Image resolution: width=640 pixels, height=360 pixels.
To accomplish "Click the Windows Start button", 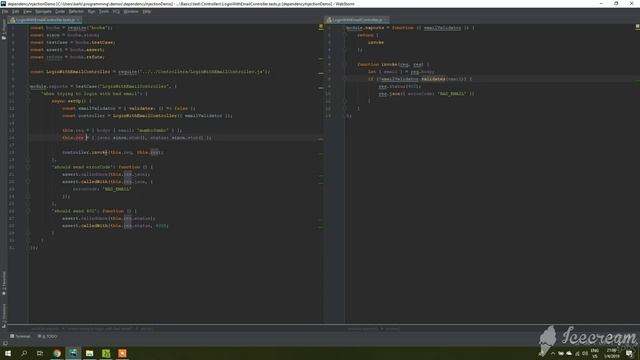I will [7, 353].
